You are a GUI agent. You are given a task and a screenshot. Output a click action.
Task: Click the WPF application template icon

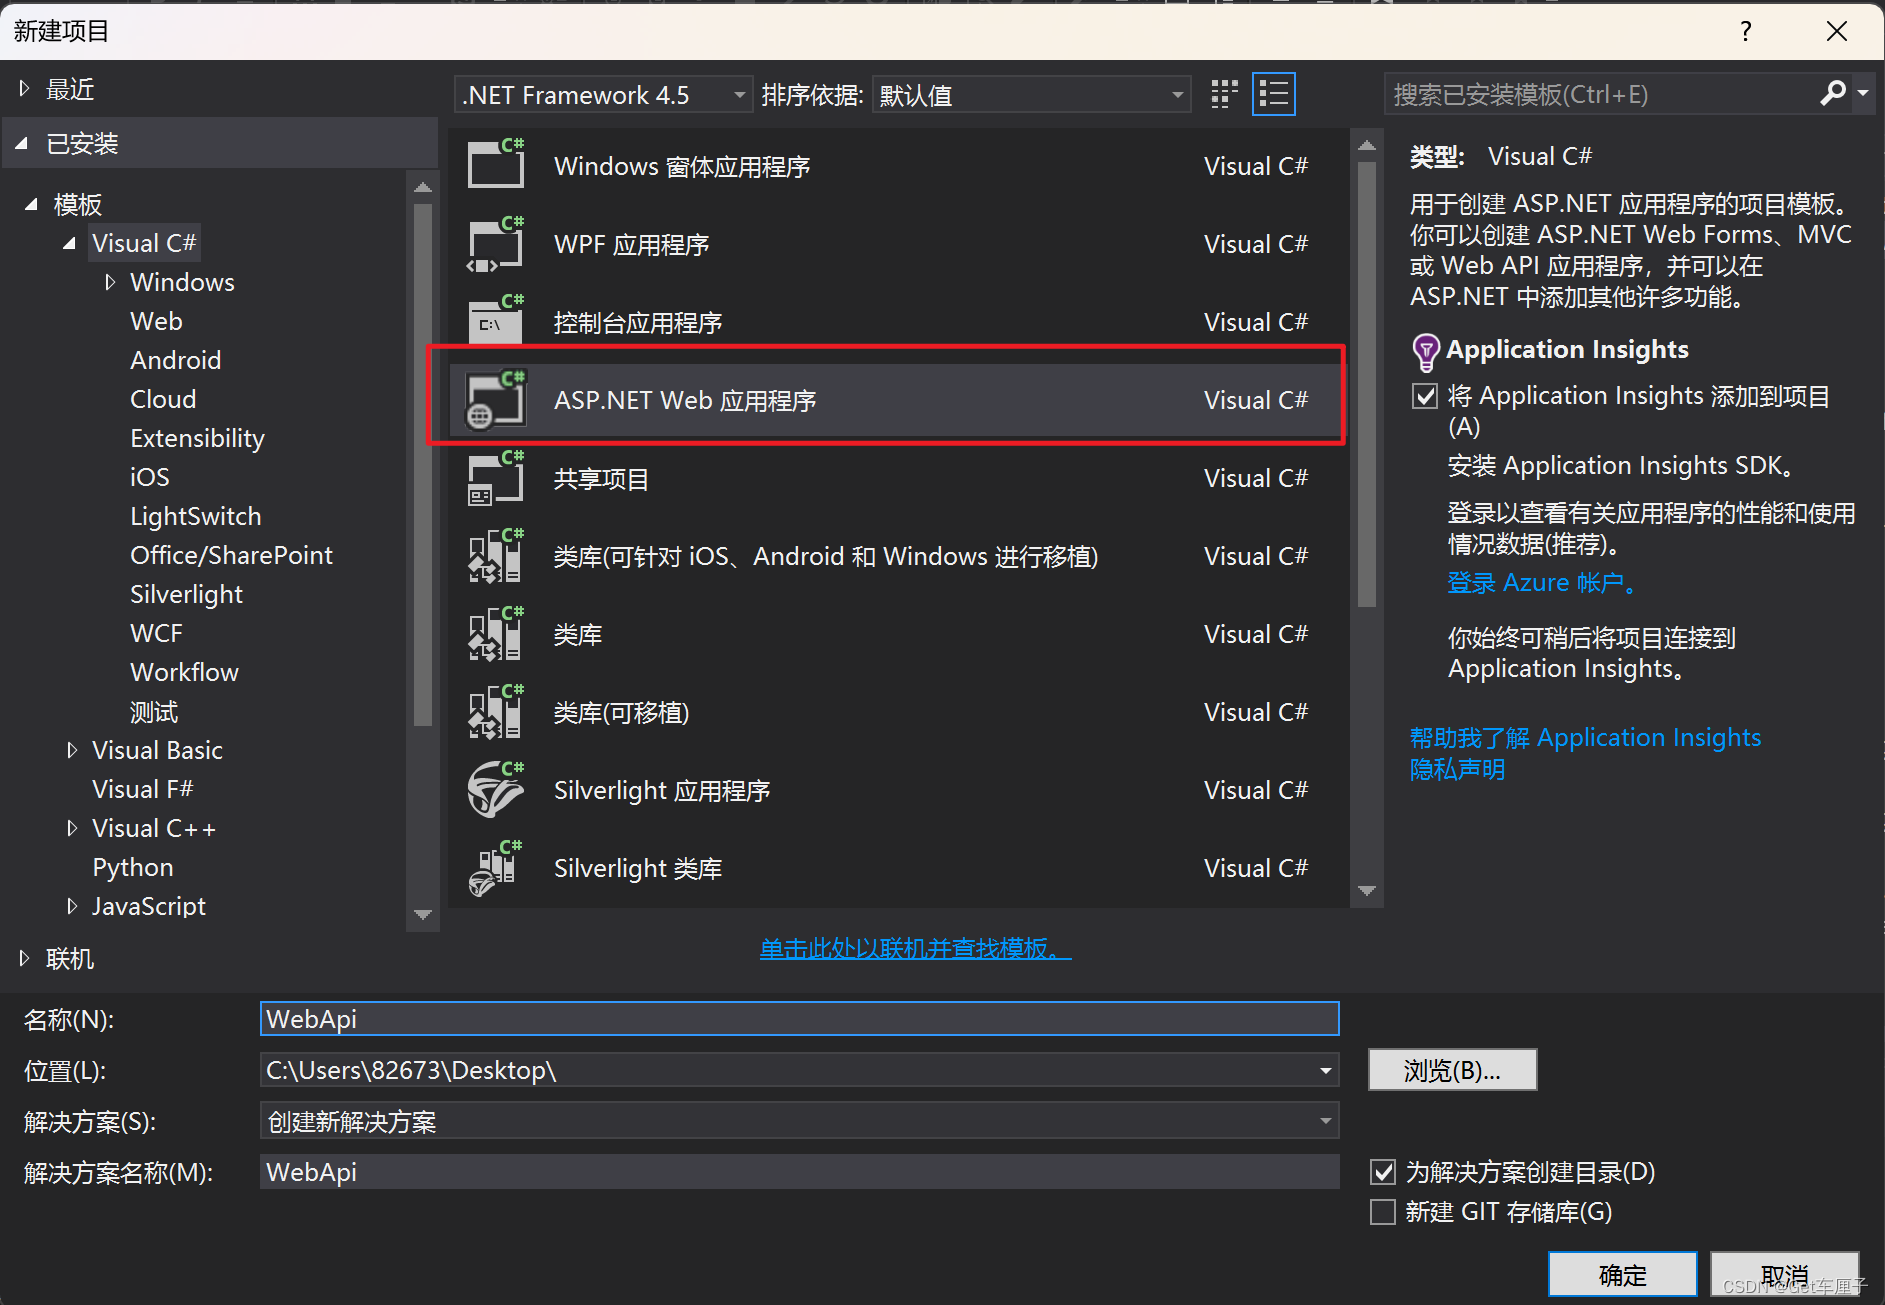pos(496,244)
